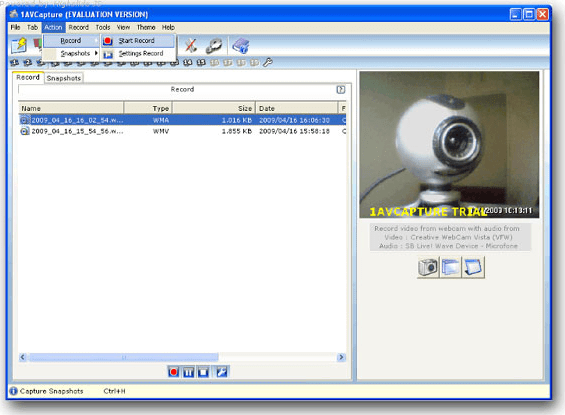Select numbered preset icon 14
Image resolution: width=565 pixels, height=415 pixels.
point(188,63)
